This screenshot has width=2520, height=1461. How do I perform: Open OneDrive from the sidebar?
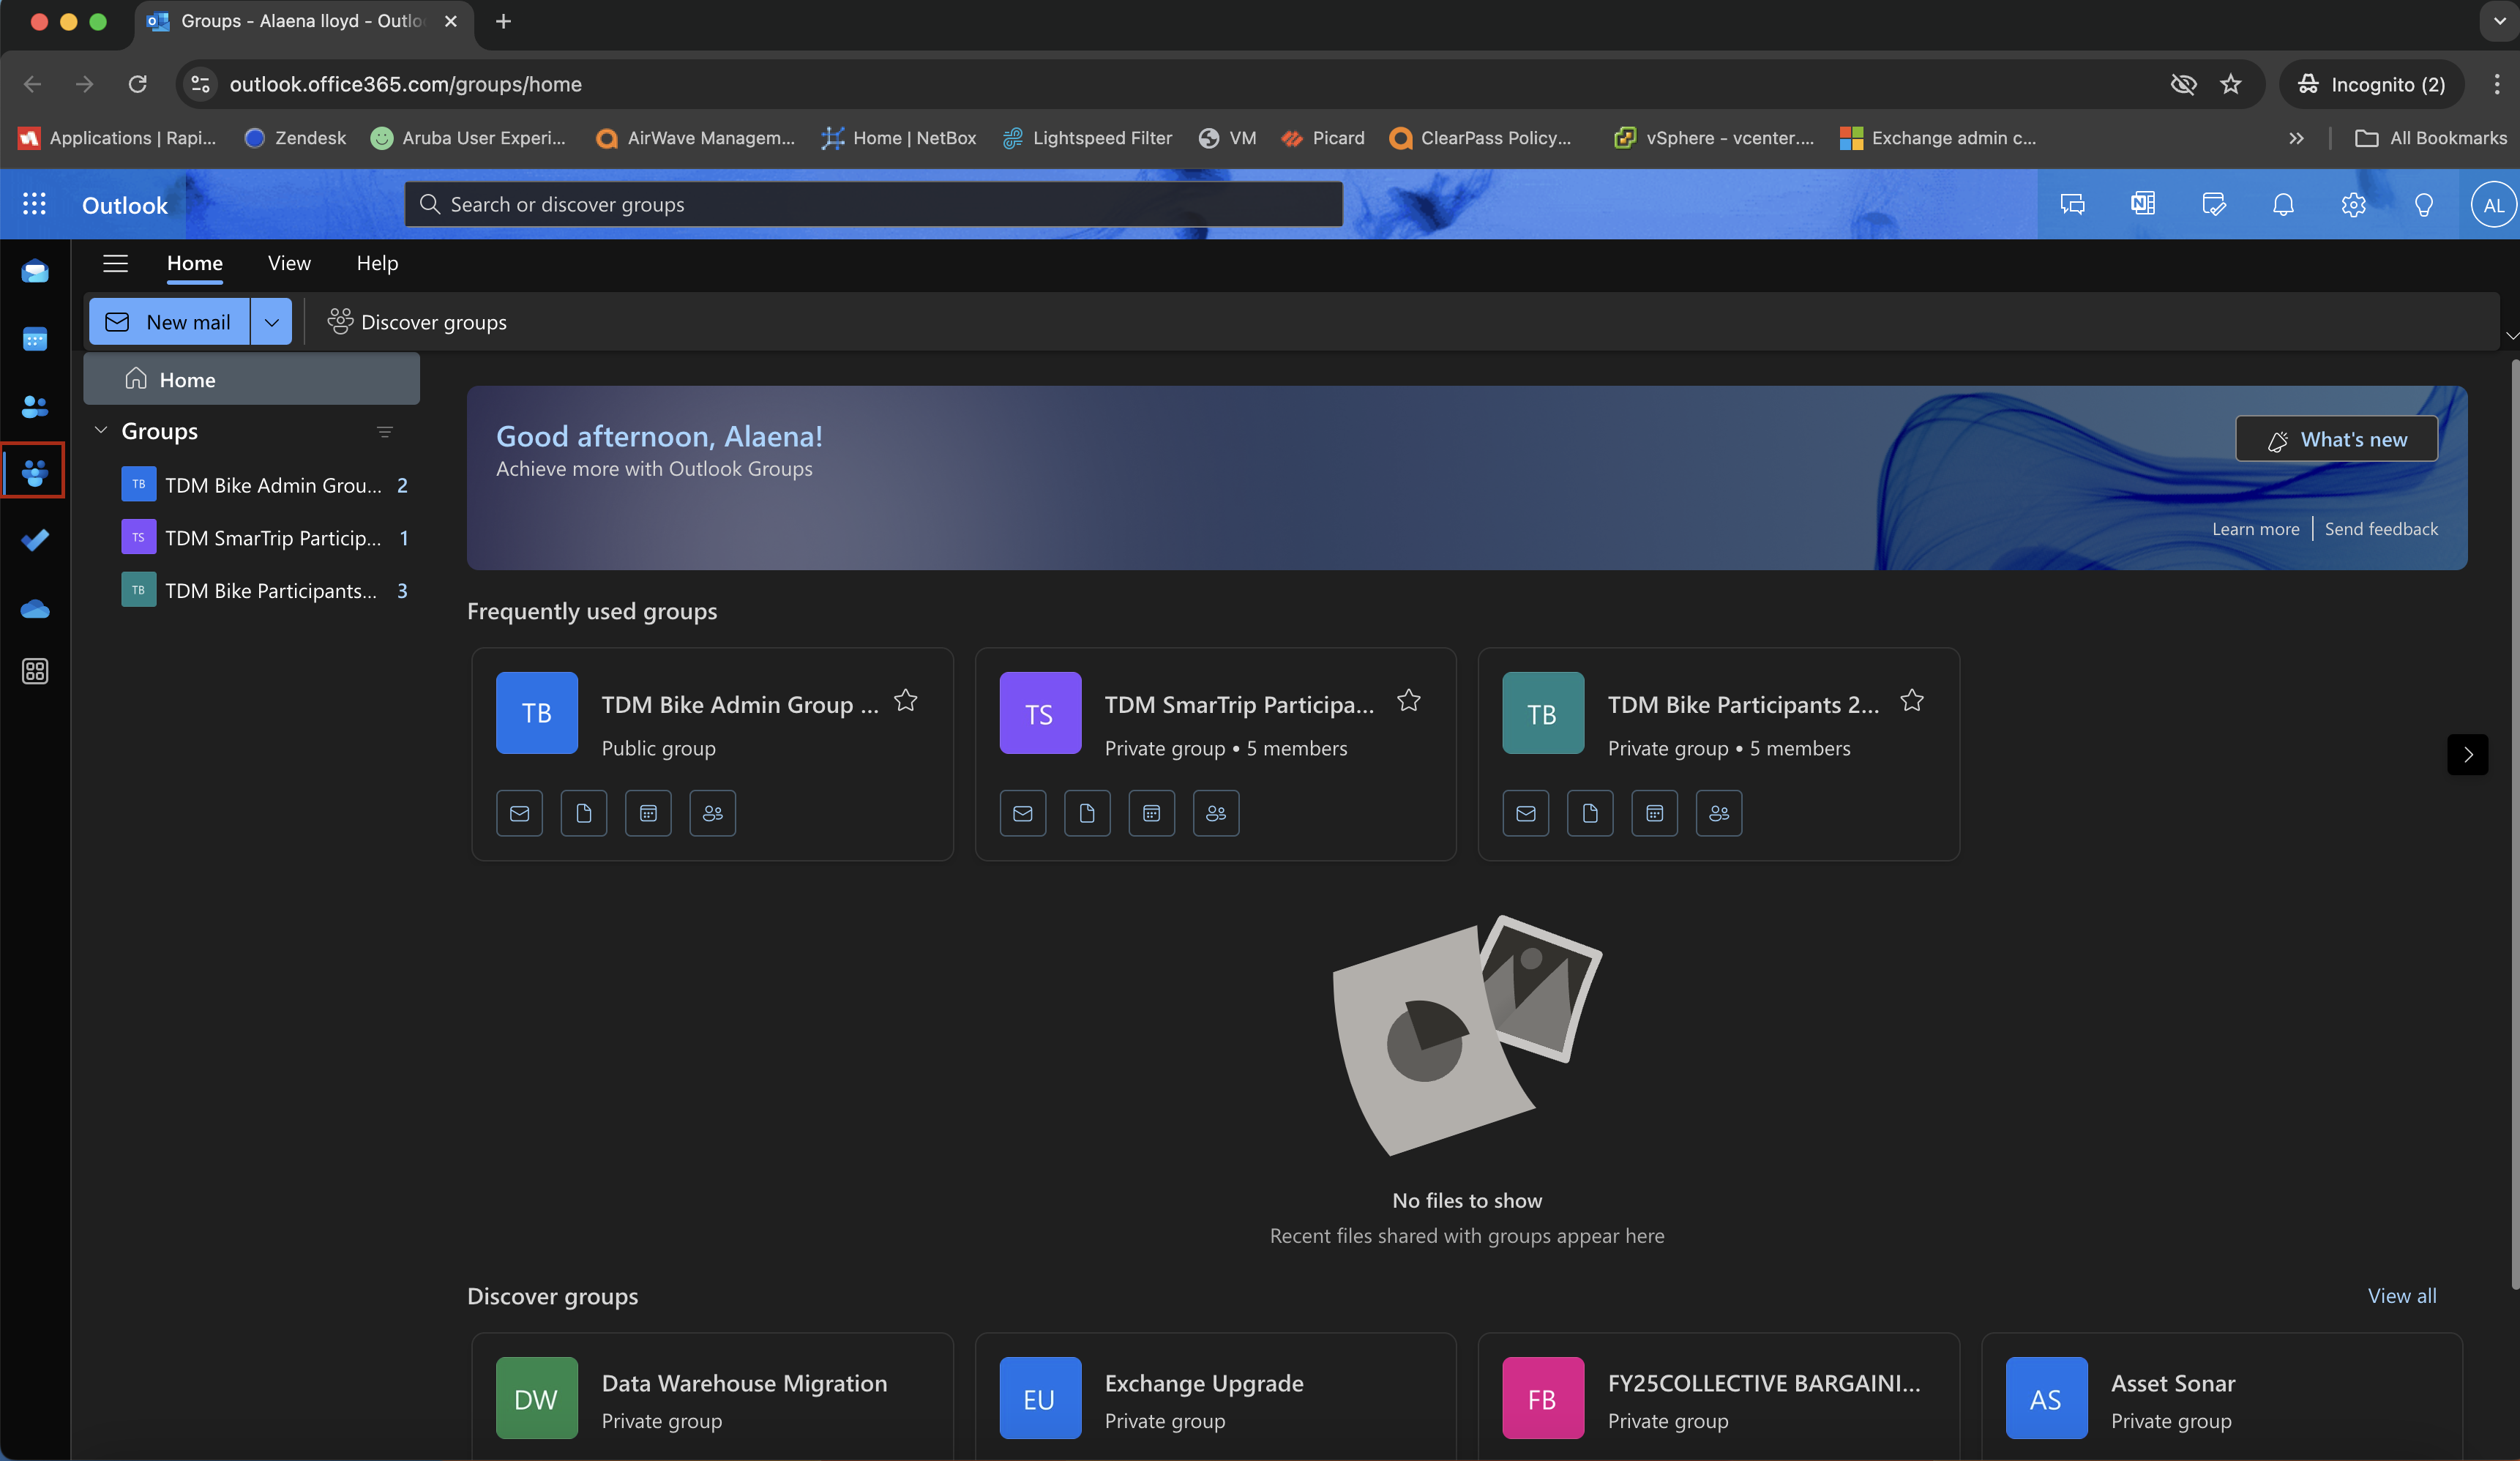coord(35,608)
